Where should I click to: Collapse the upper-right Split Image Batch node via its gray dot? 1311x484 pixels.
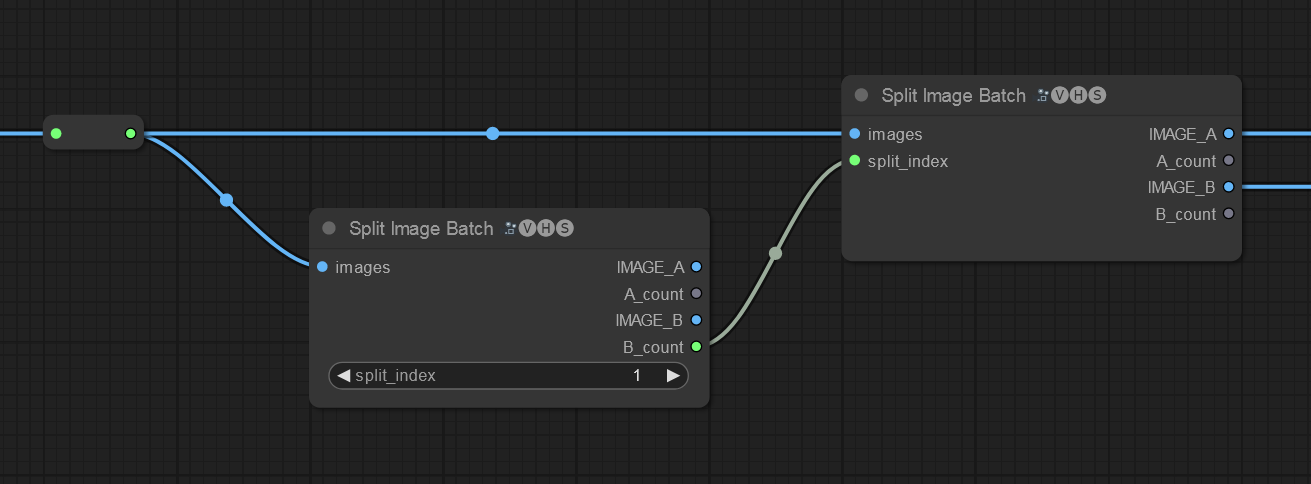pos(861,95)
